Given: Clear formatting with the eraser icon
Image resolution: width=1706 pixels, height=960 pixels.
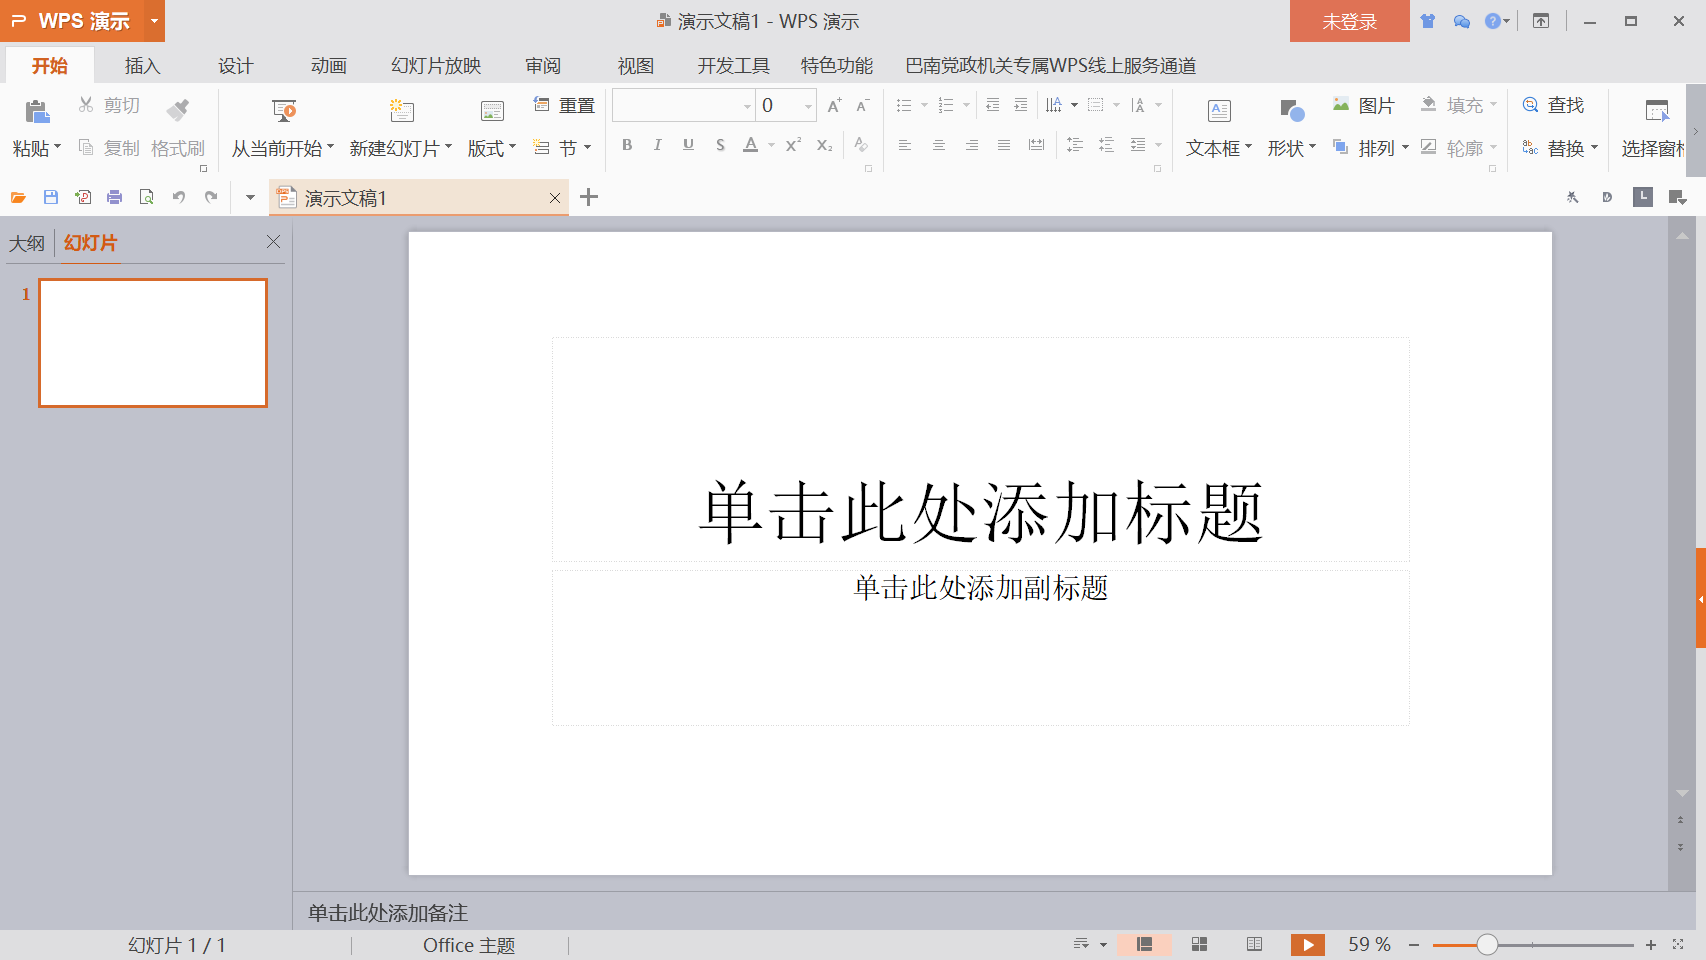Looking at the screenshot, I should 861,145.
